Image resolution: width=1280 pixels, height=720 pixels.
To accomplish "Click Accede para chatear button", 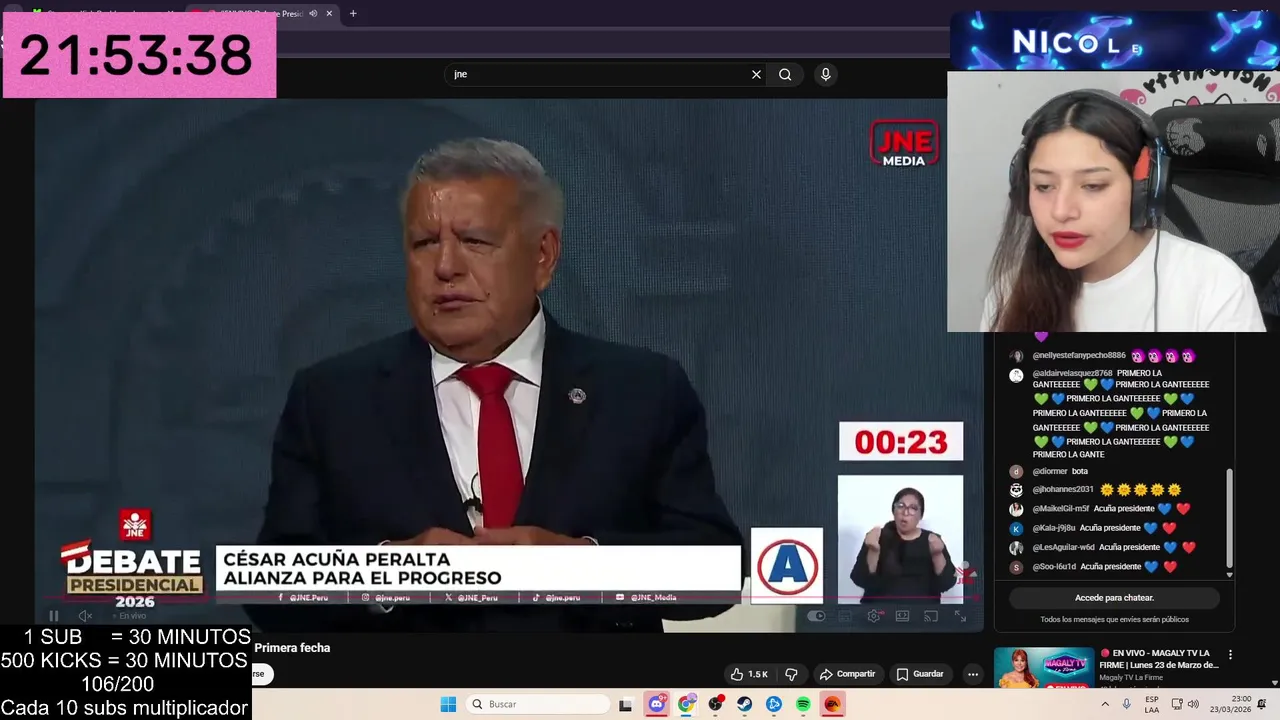I will [1114, 598].
